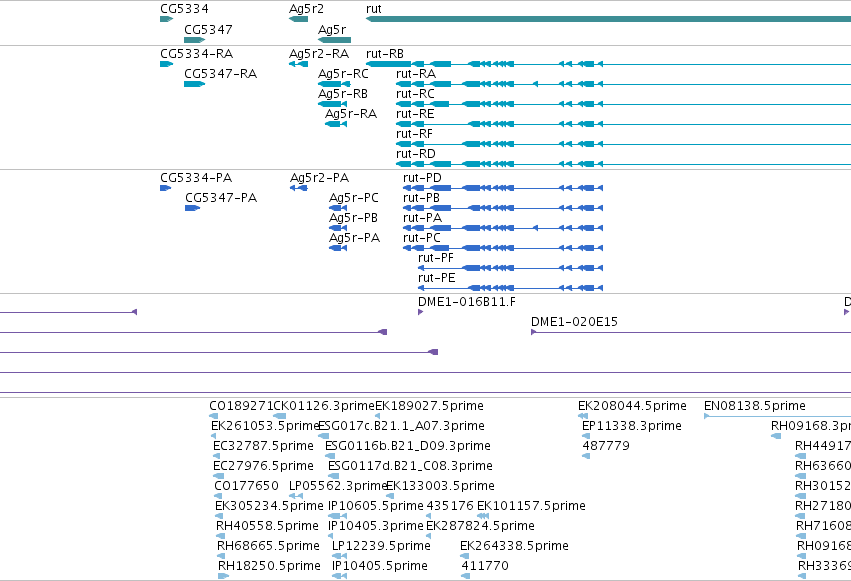This screenshot has height=581, width=851.
Task: Click the CG5334-RA transcript
Action: (x=166, y=64)
